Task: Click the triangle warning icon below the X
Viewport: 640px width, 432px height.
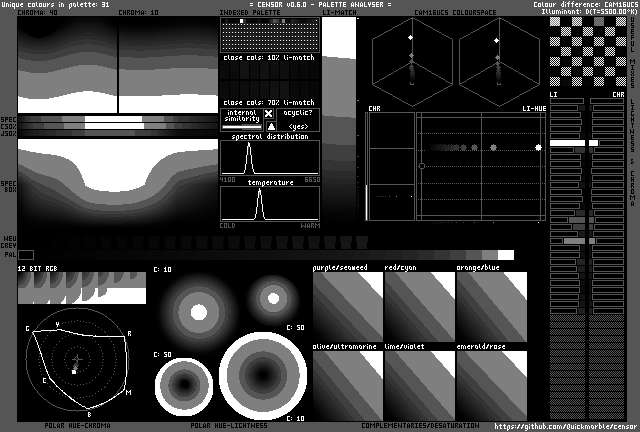Action: (271, 126)
